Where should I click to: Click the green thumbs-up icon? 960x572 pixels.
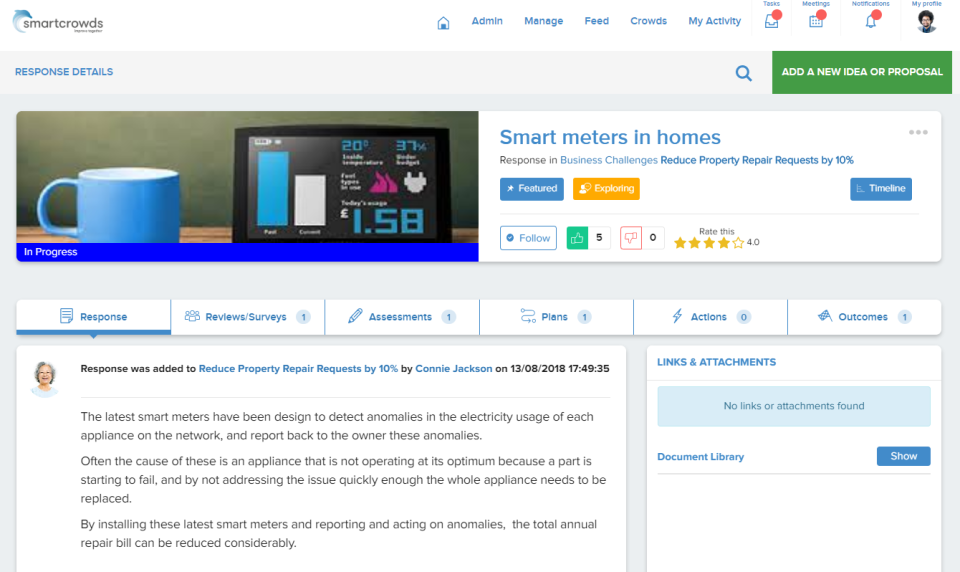(x=577, y=238)
